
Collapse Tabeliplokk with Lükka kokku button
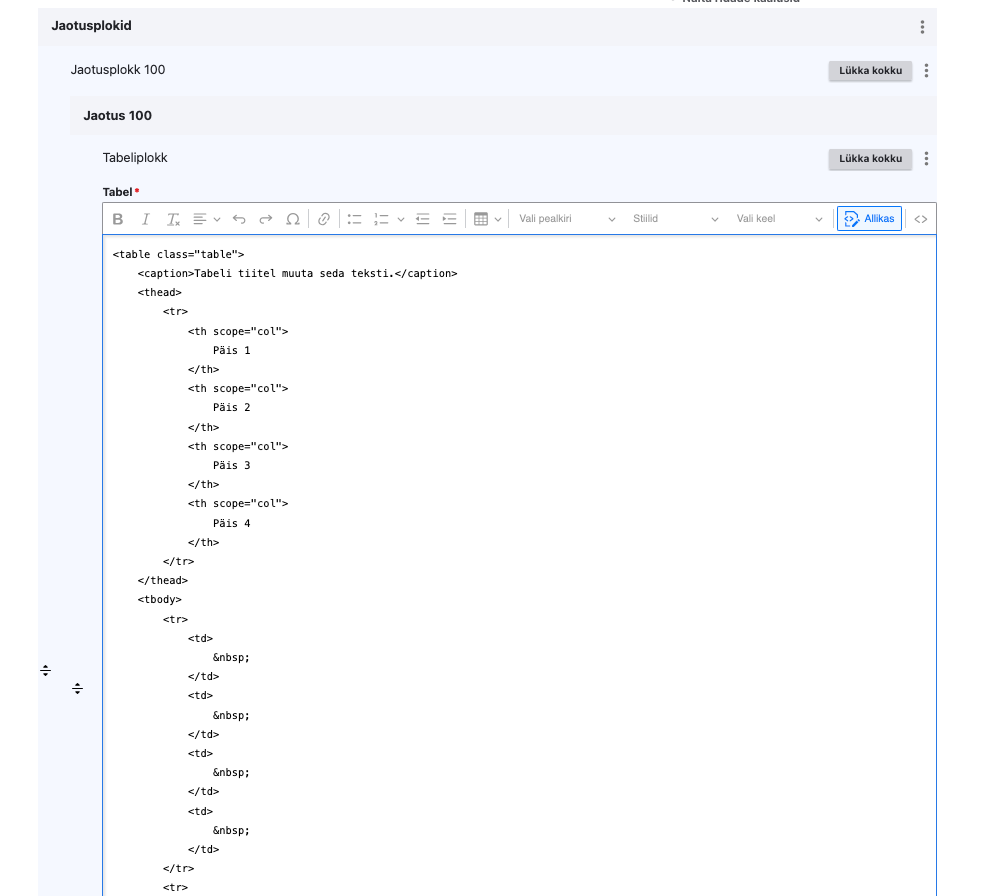click(x=870, y=159)
